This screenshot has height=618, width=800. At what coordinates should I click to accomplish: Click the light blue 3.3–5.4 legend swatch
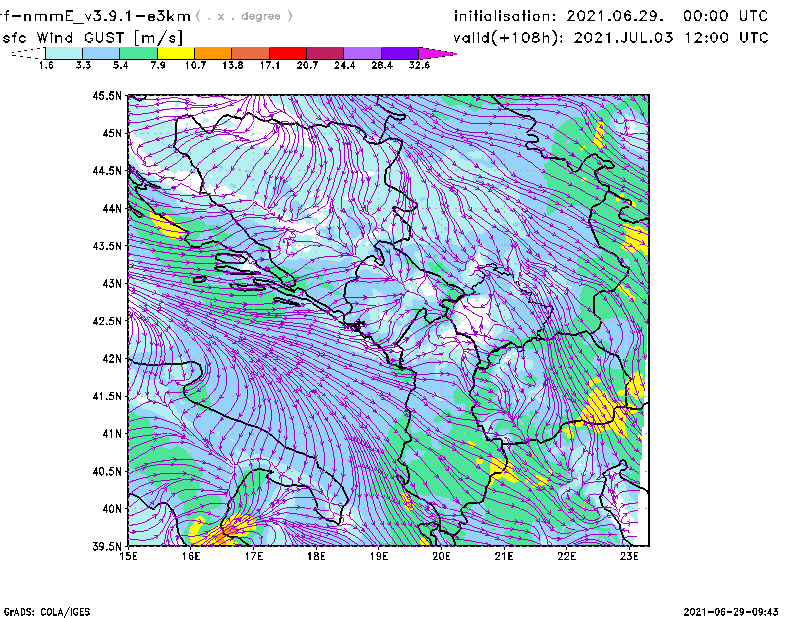coord(101,53)
